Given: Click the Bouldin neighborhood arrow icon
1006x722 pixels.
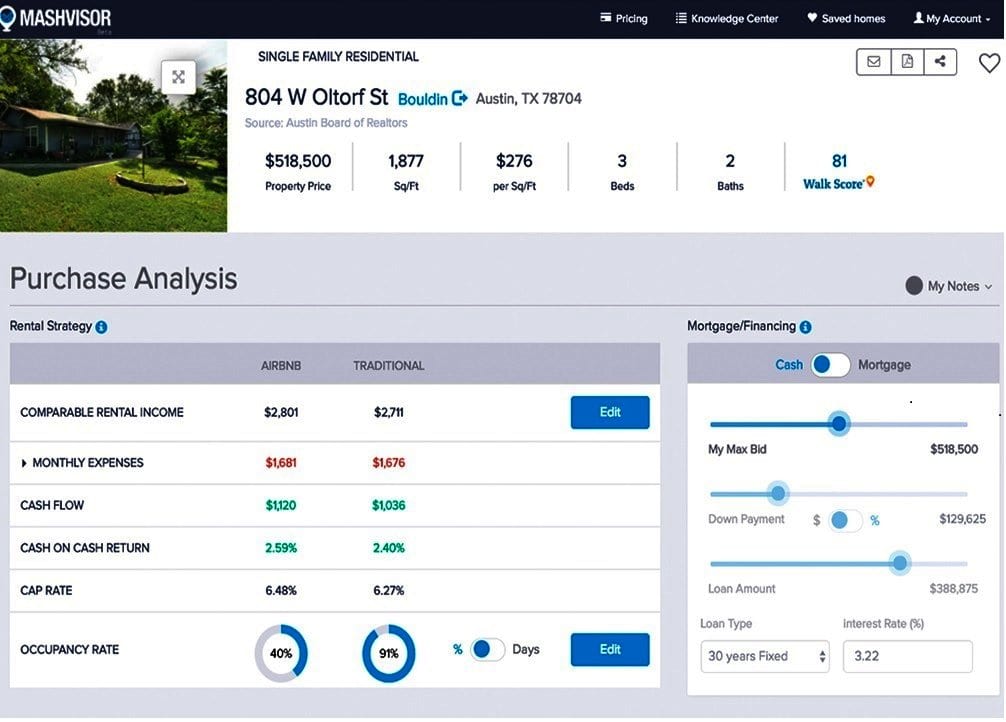Looking at the screenshot, I should click(460, 98).
